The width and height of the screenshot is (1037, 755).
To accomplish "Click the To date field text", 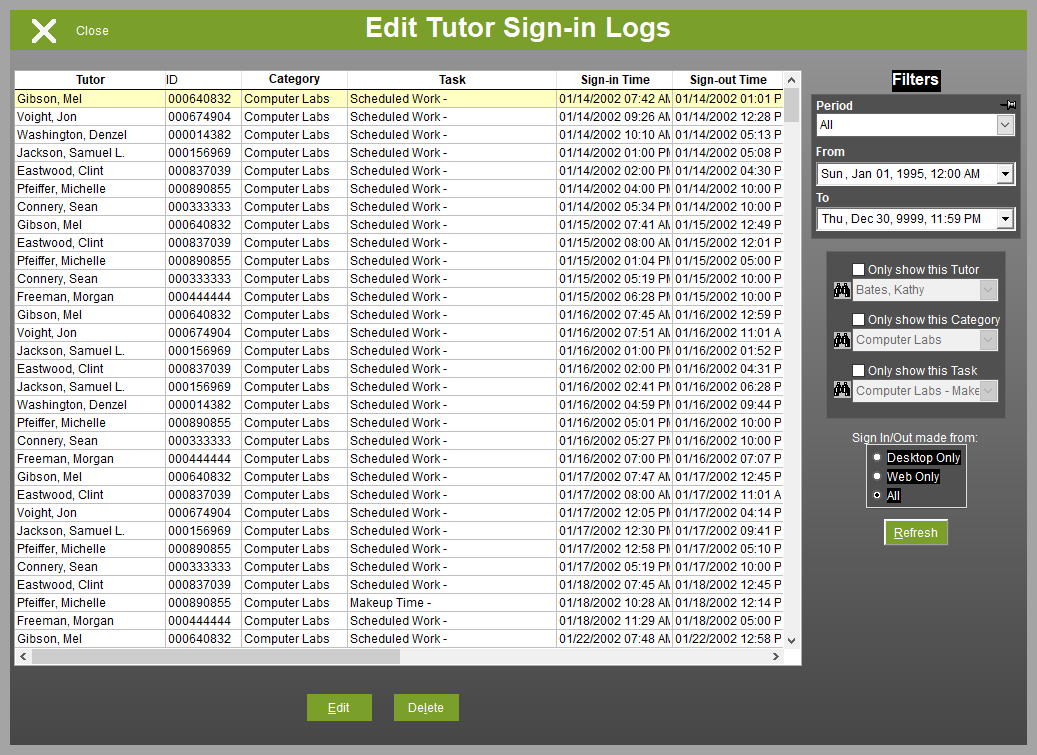I will tap(901, 219).
